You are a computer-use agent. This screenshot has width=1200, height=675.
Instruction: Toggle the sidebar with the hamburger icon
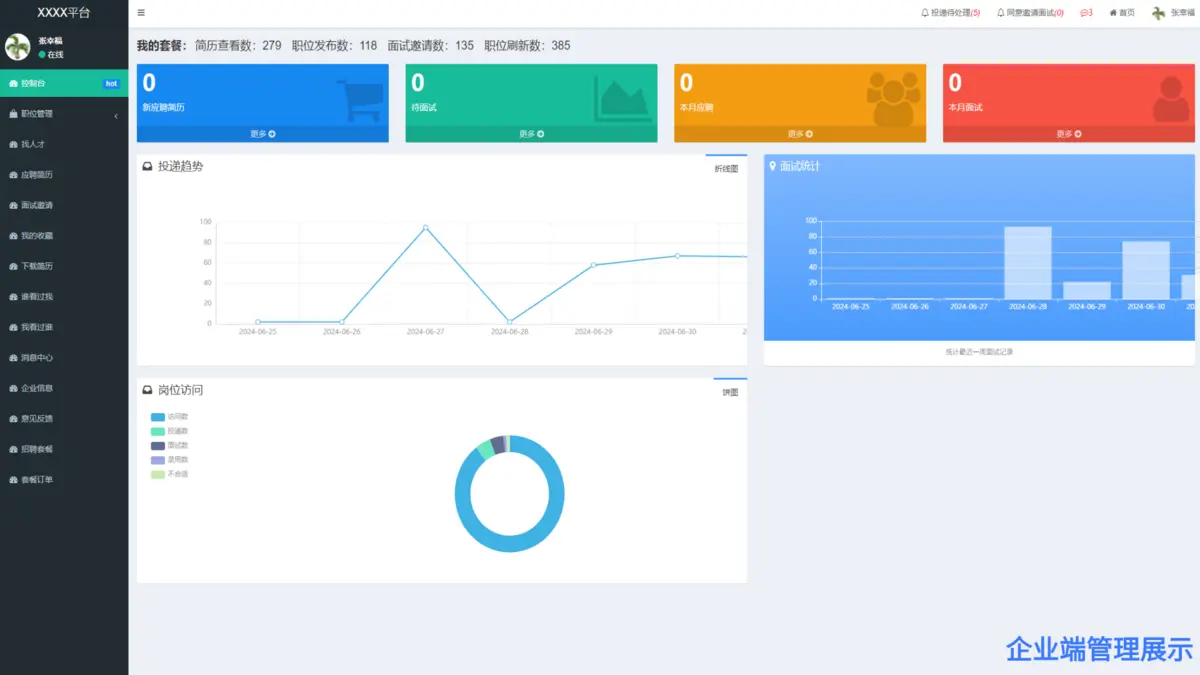pos(141,13)
